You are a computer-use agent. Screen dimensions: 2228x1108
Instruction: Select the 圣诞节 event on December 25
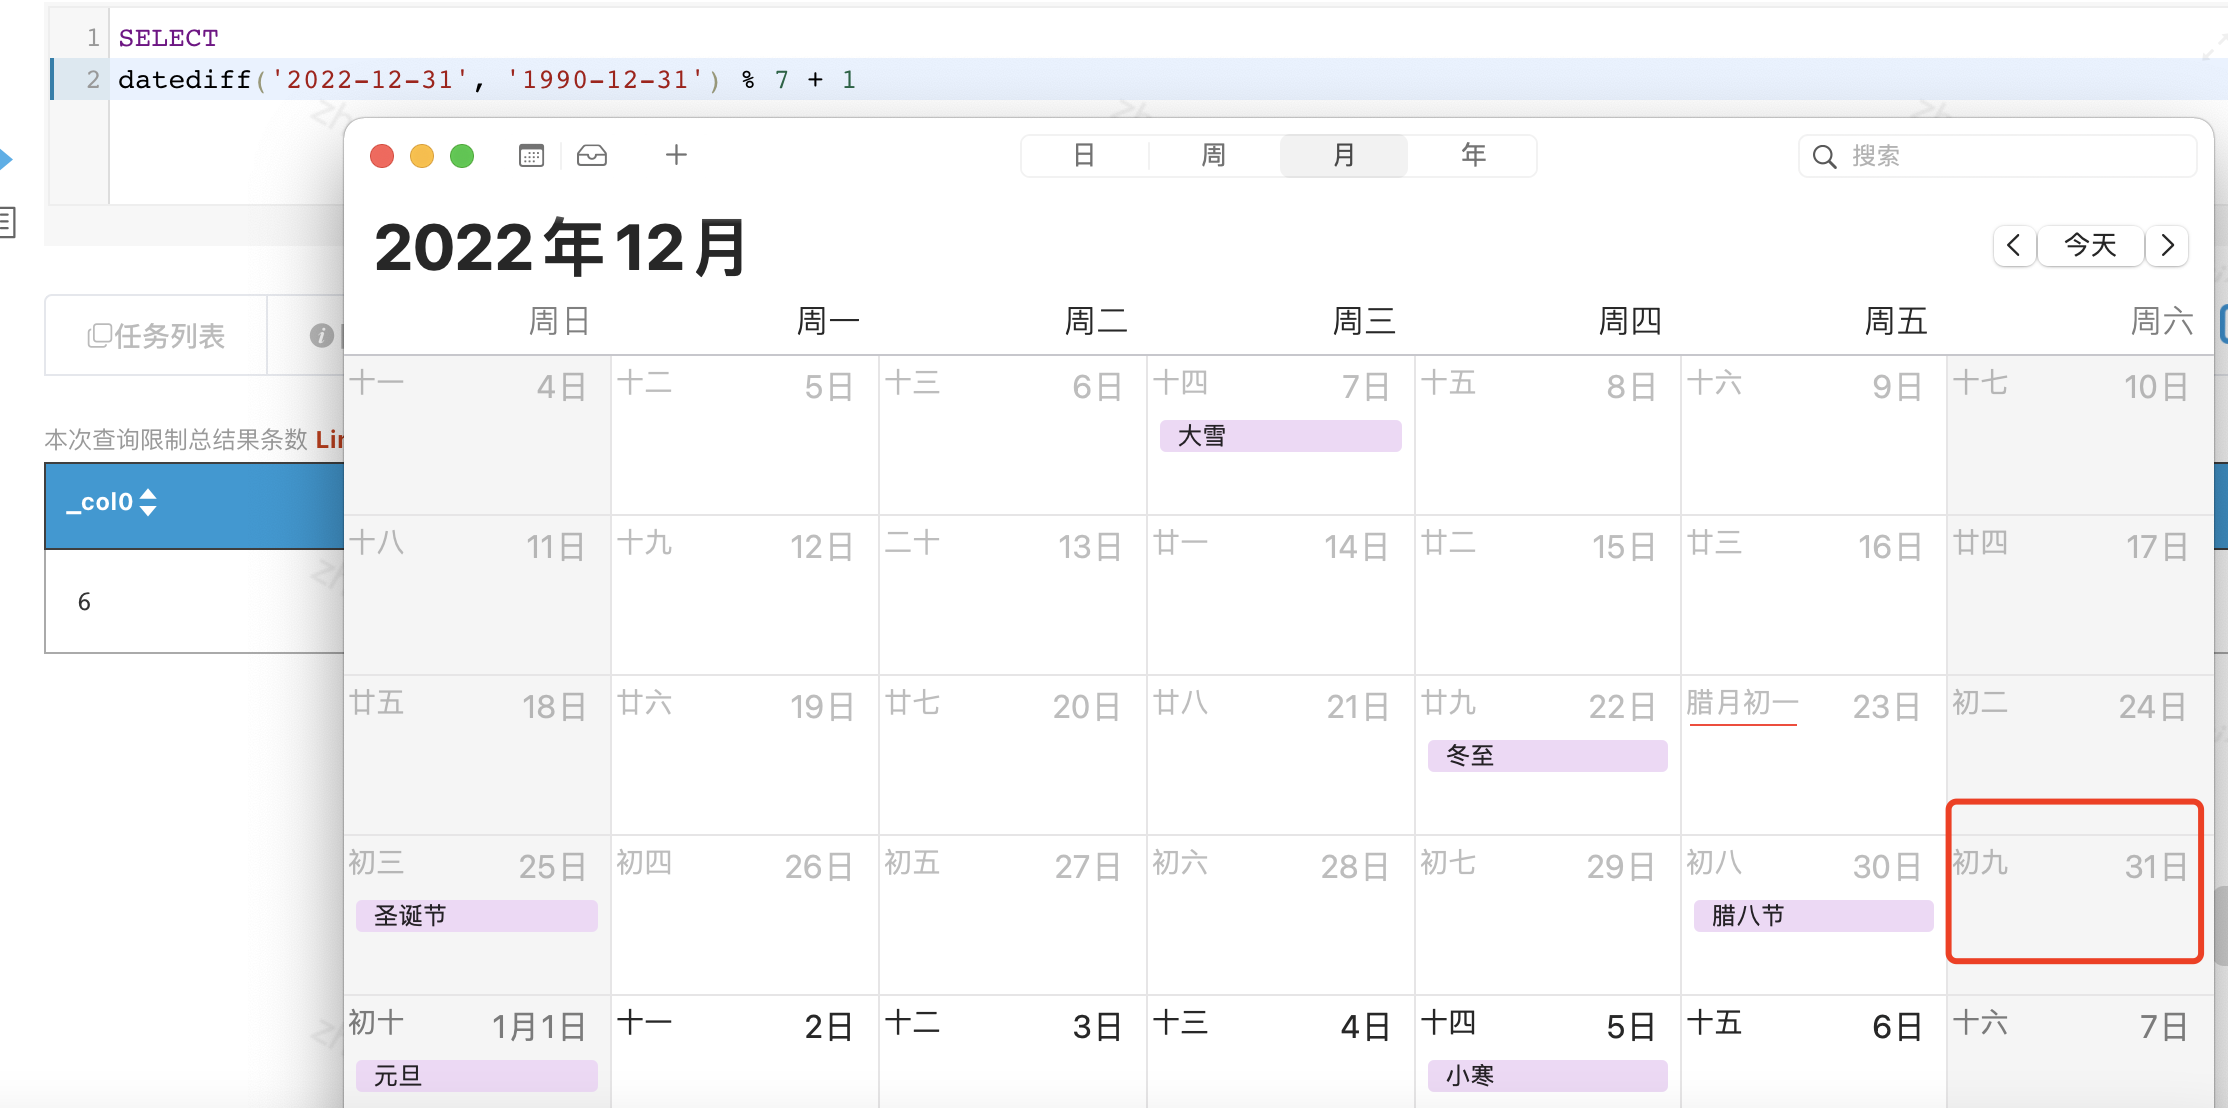tap(476, 916)
